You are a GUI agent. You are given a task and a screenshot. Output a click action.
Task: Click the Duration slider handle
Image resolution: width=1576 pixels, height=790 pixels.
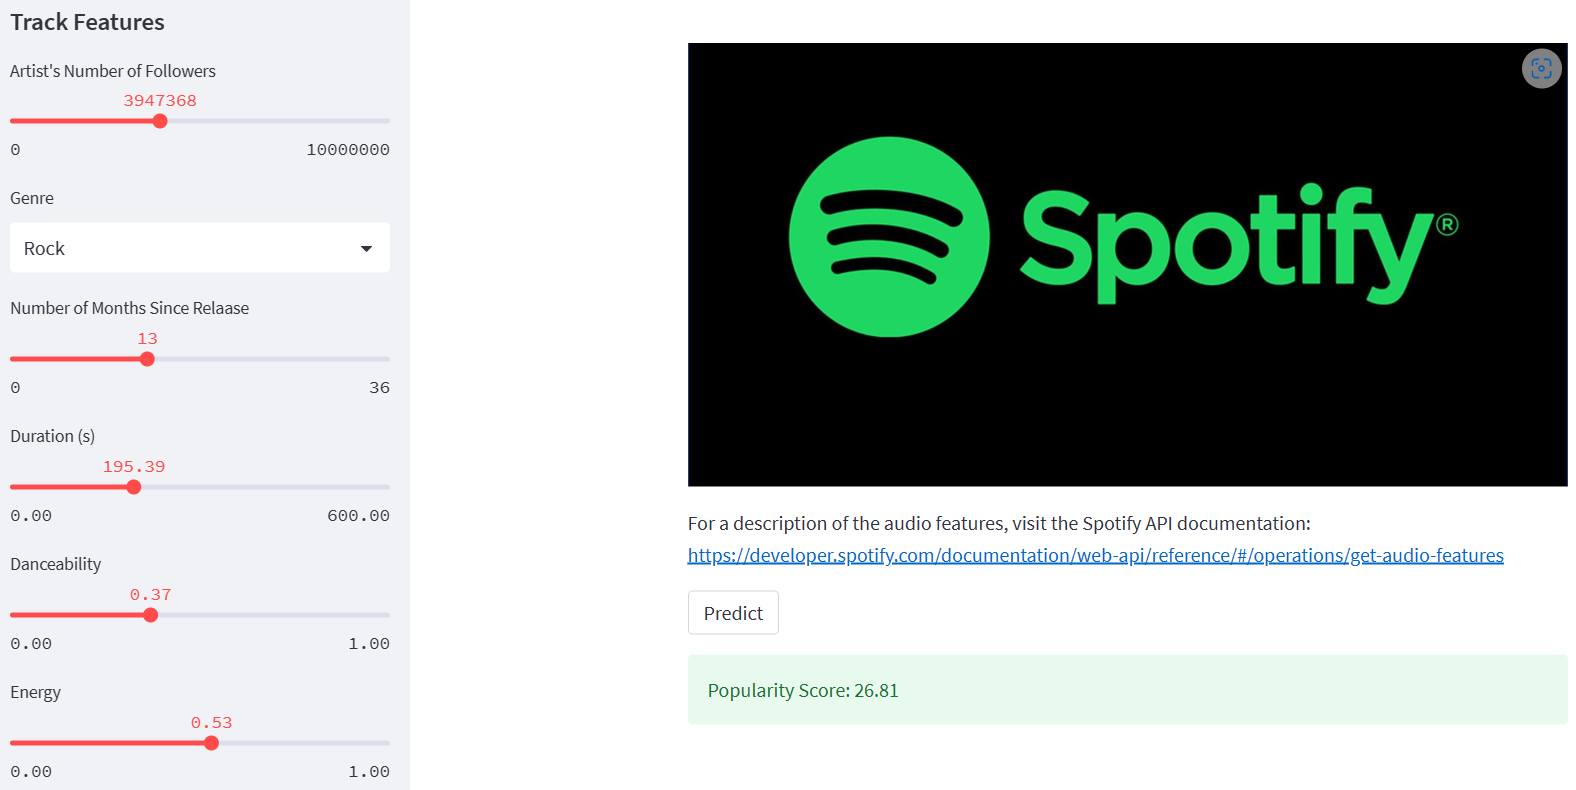point(134,487)
